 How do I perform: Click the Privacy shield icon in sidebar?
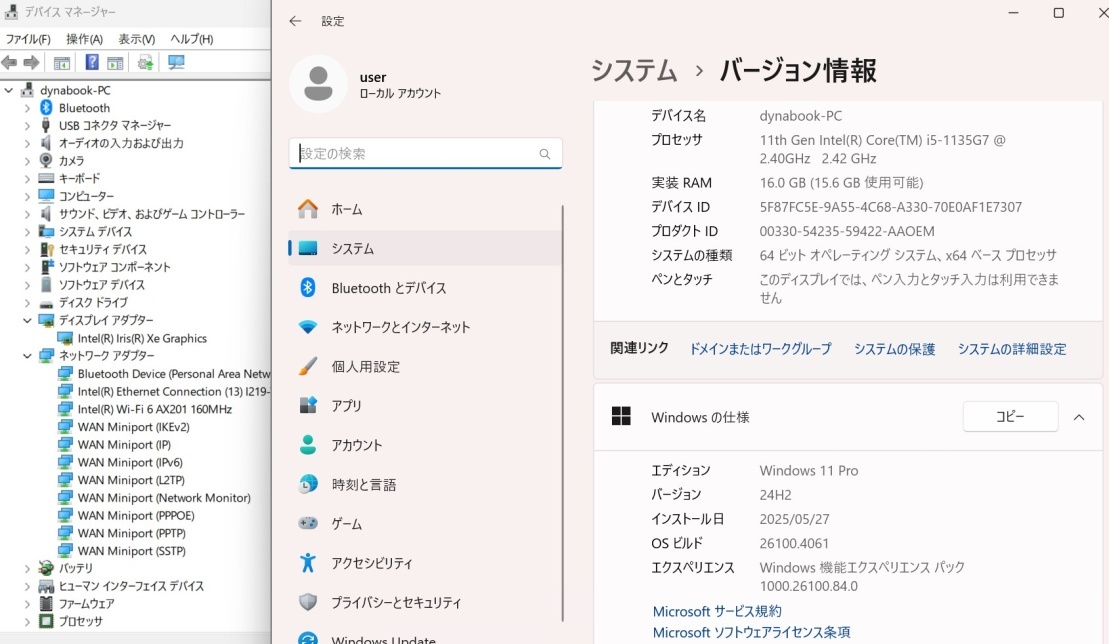[308, 602]
